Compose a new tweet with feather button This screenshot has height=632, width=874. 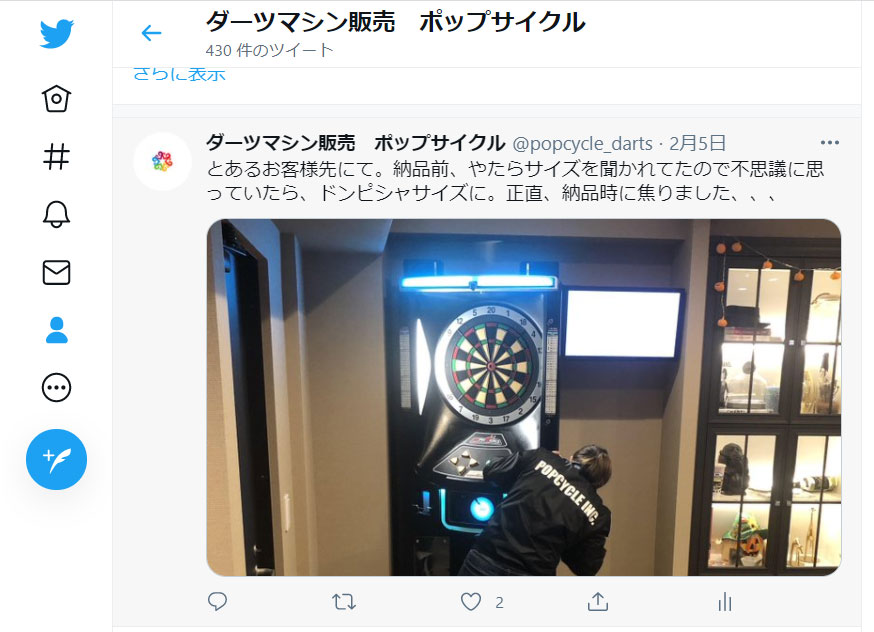pyautogui.click(x=56, y=460)
